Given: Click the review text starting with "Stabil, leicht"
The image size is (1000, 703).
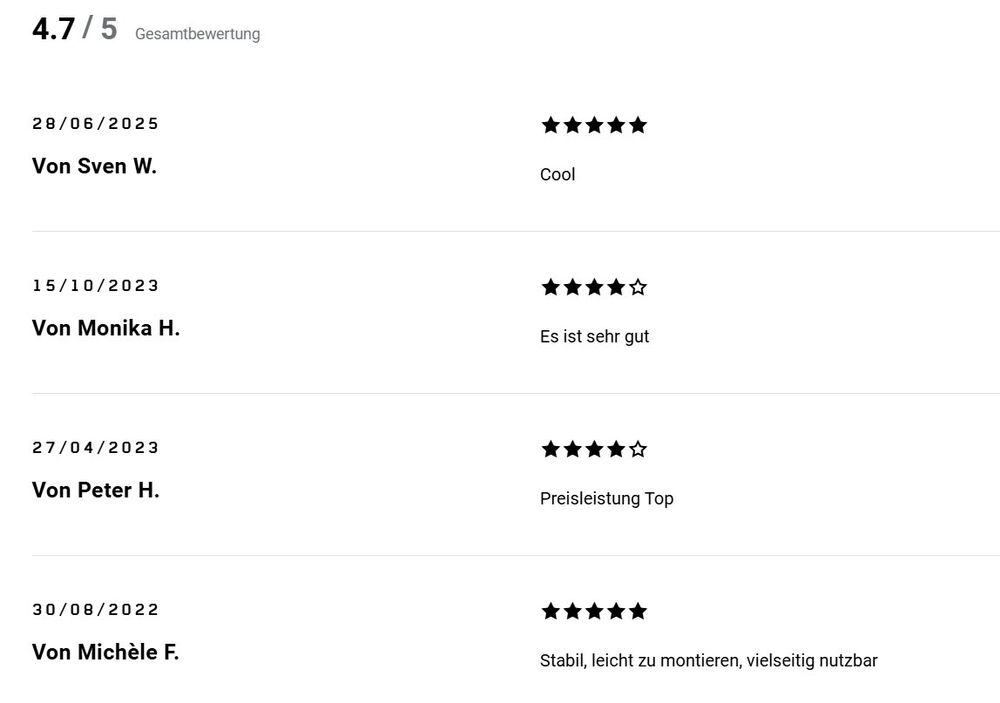Looking at the screenshot, I should tap(708, 660).
